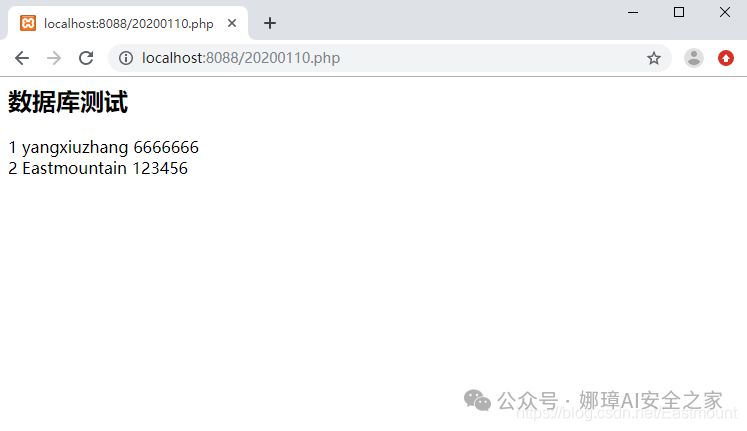
Task: Reload the localhost page
Action: click(86, 58)
